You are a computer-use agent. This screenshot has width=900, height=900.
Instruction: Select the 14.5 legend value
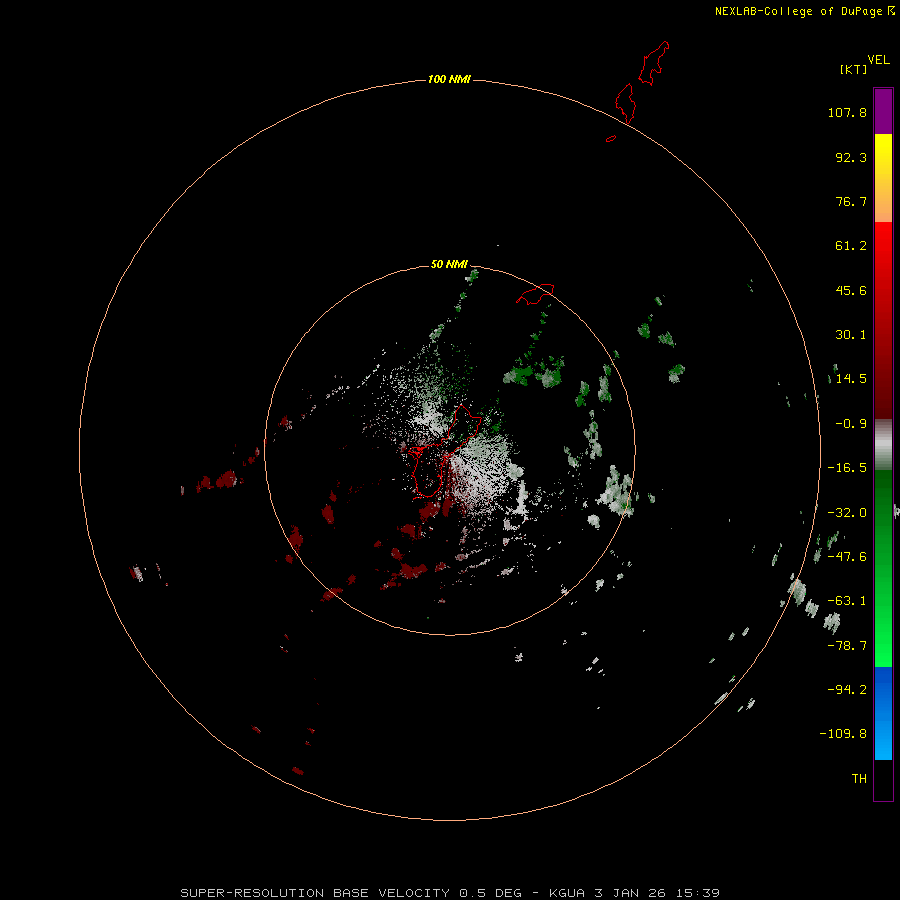851,379
